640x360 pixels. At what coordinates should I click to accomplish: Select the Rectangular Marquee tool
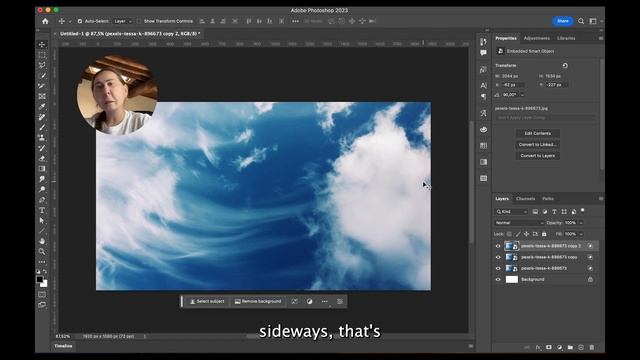tap(42, 55)
